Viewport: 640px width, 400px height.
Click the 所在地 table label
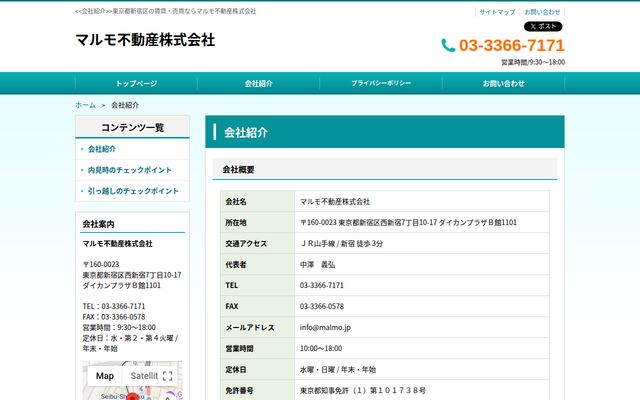(236, 222)
